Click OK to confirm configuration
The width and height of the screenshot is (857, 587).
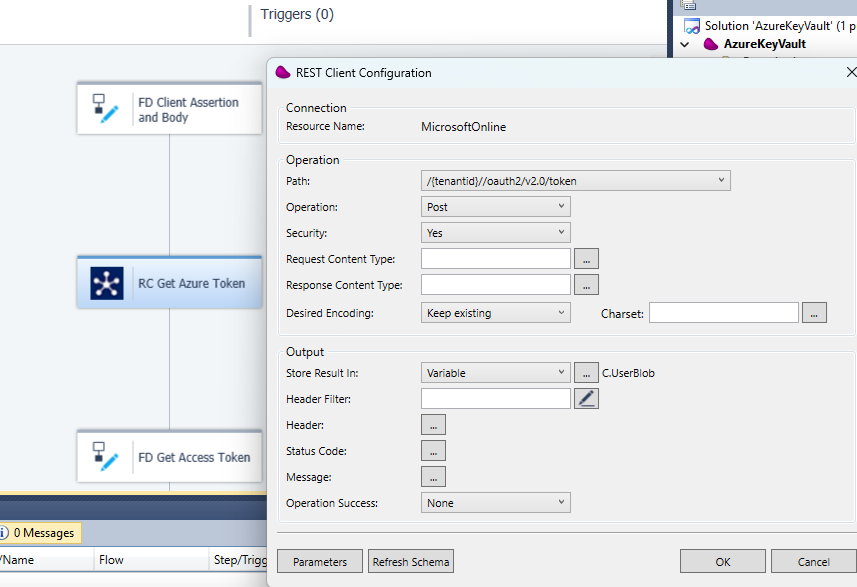(722, 562)
